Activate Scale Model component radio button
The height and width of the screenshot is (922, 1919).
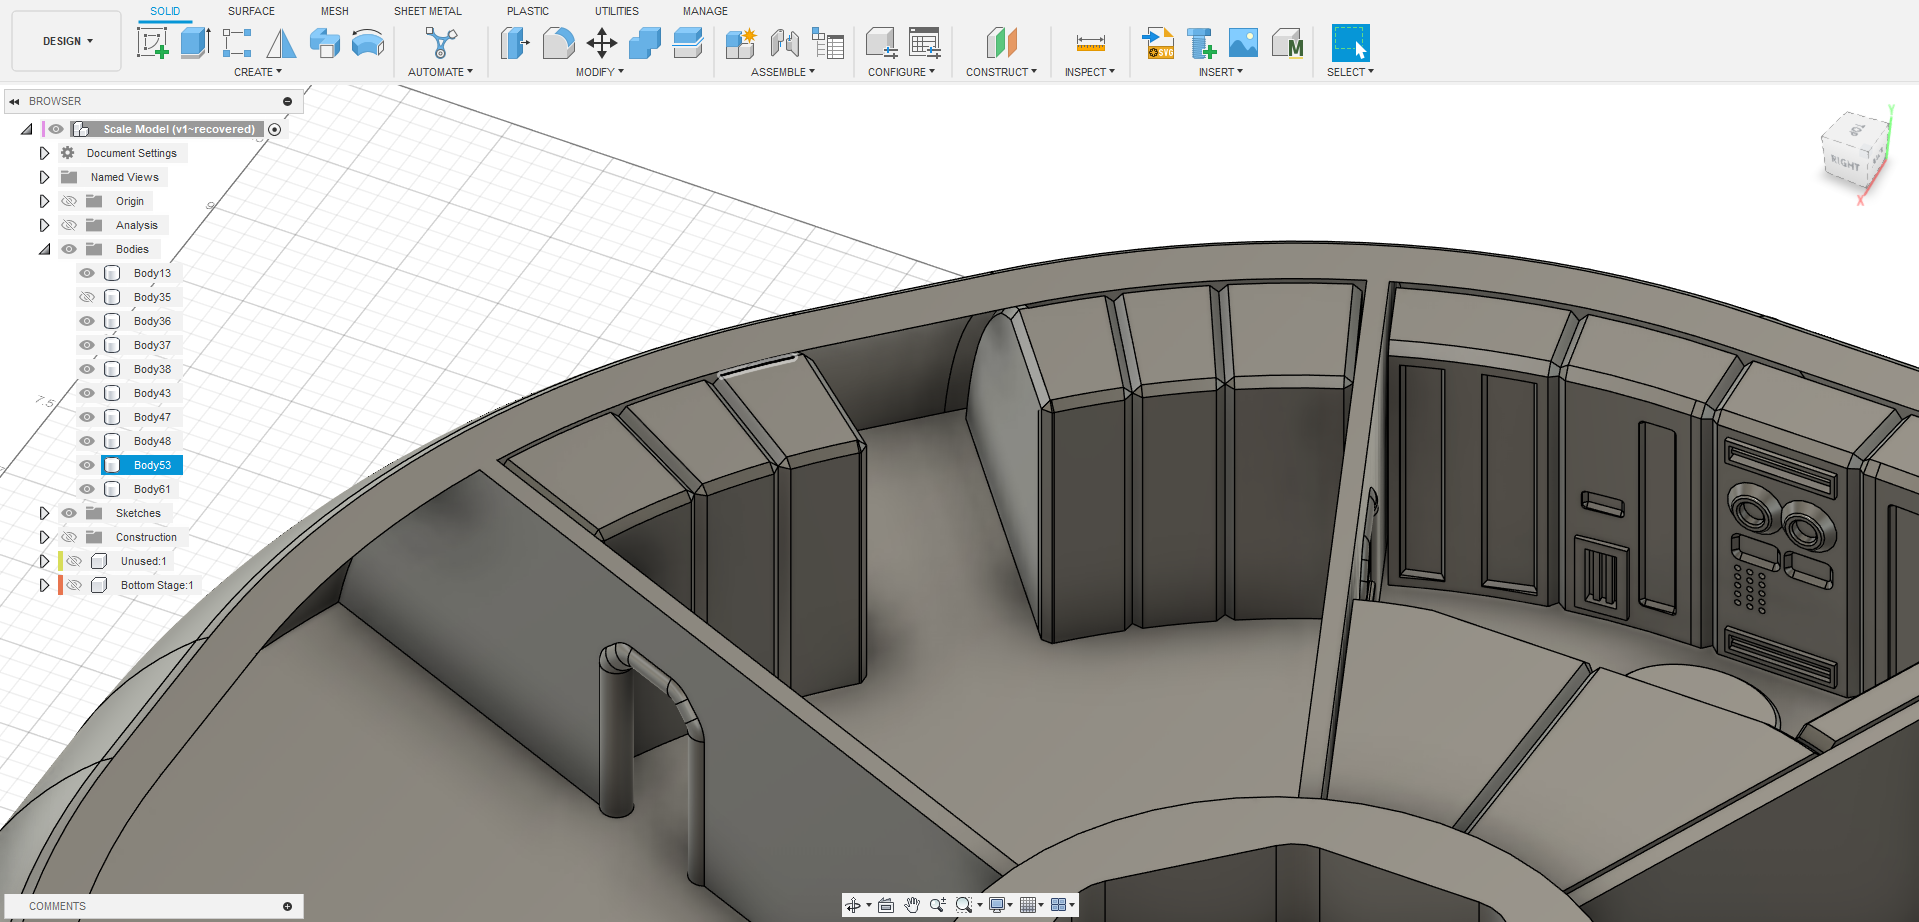(x=275, y=129)
